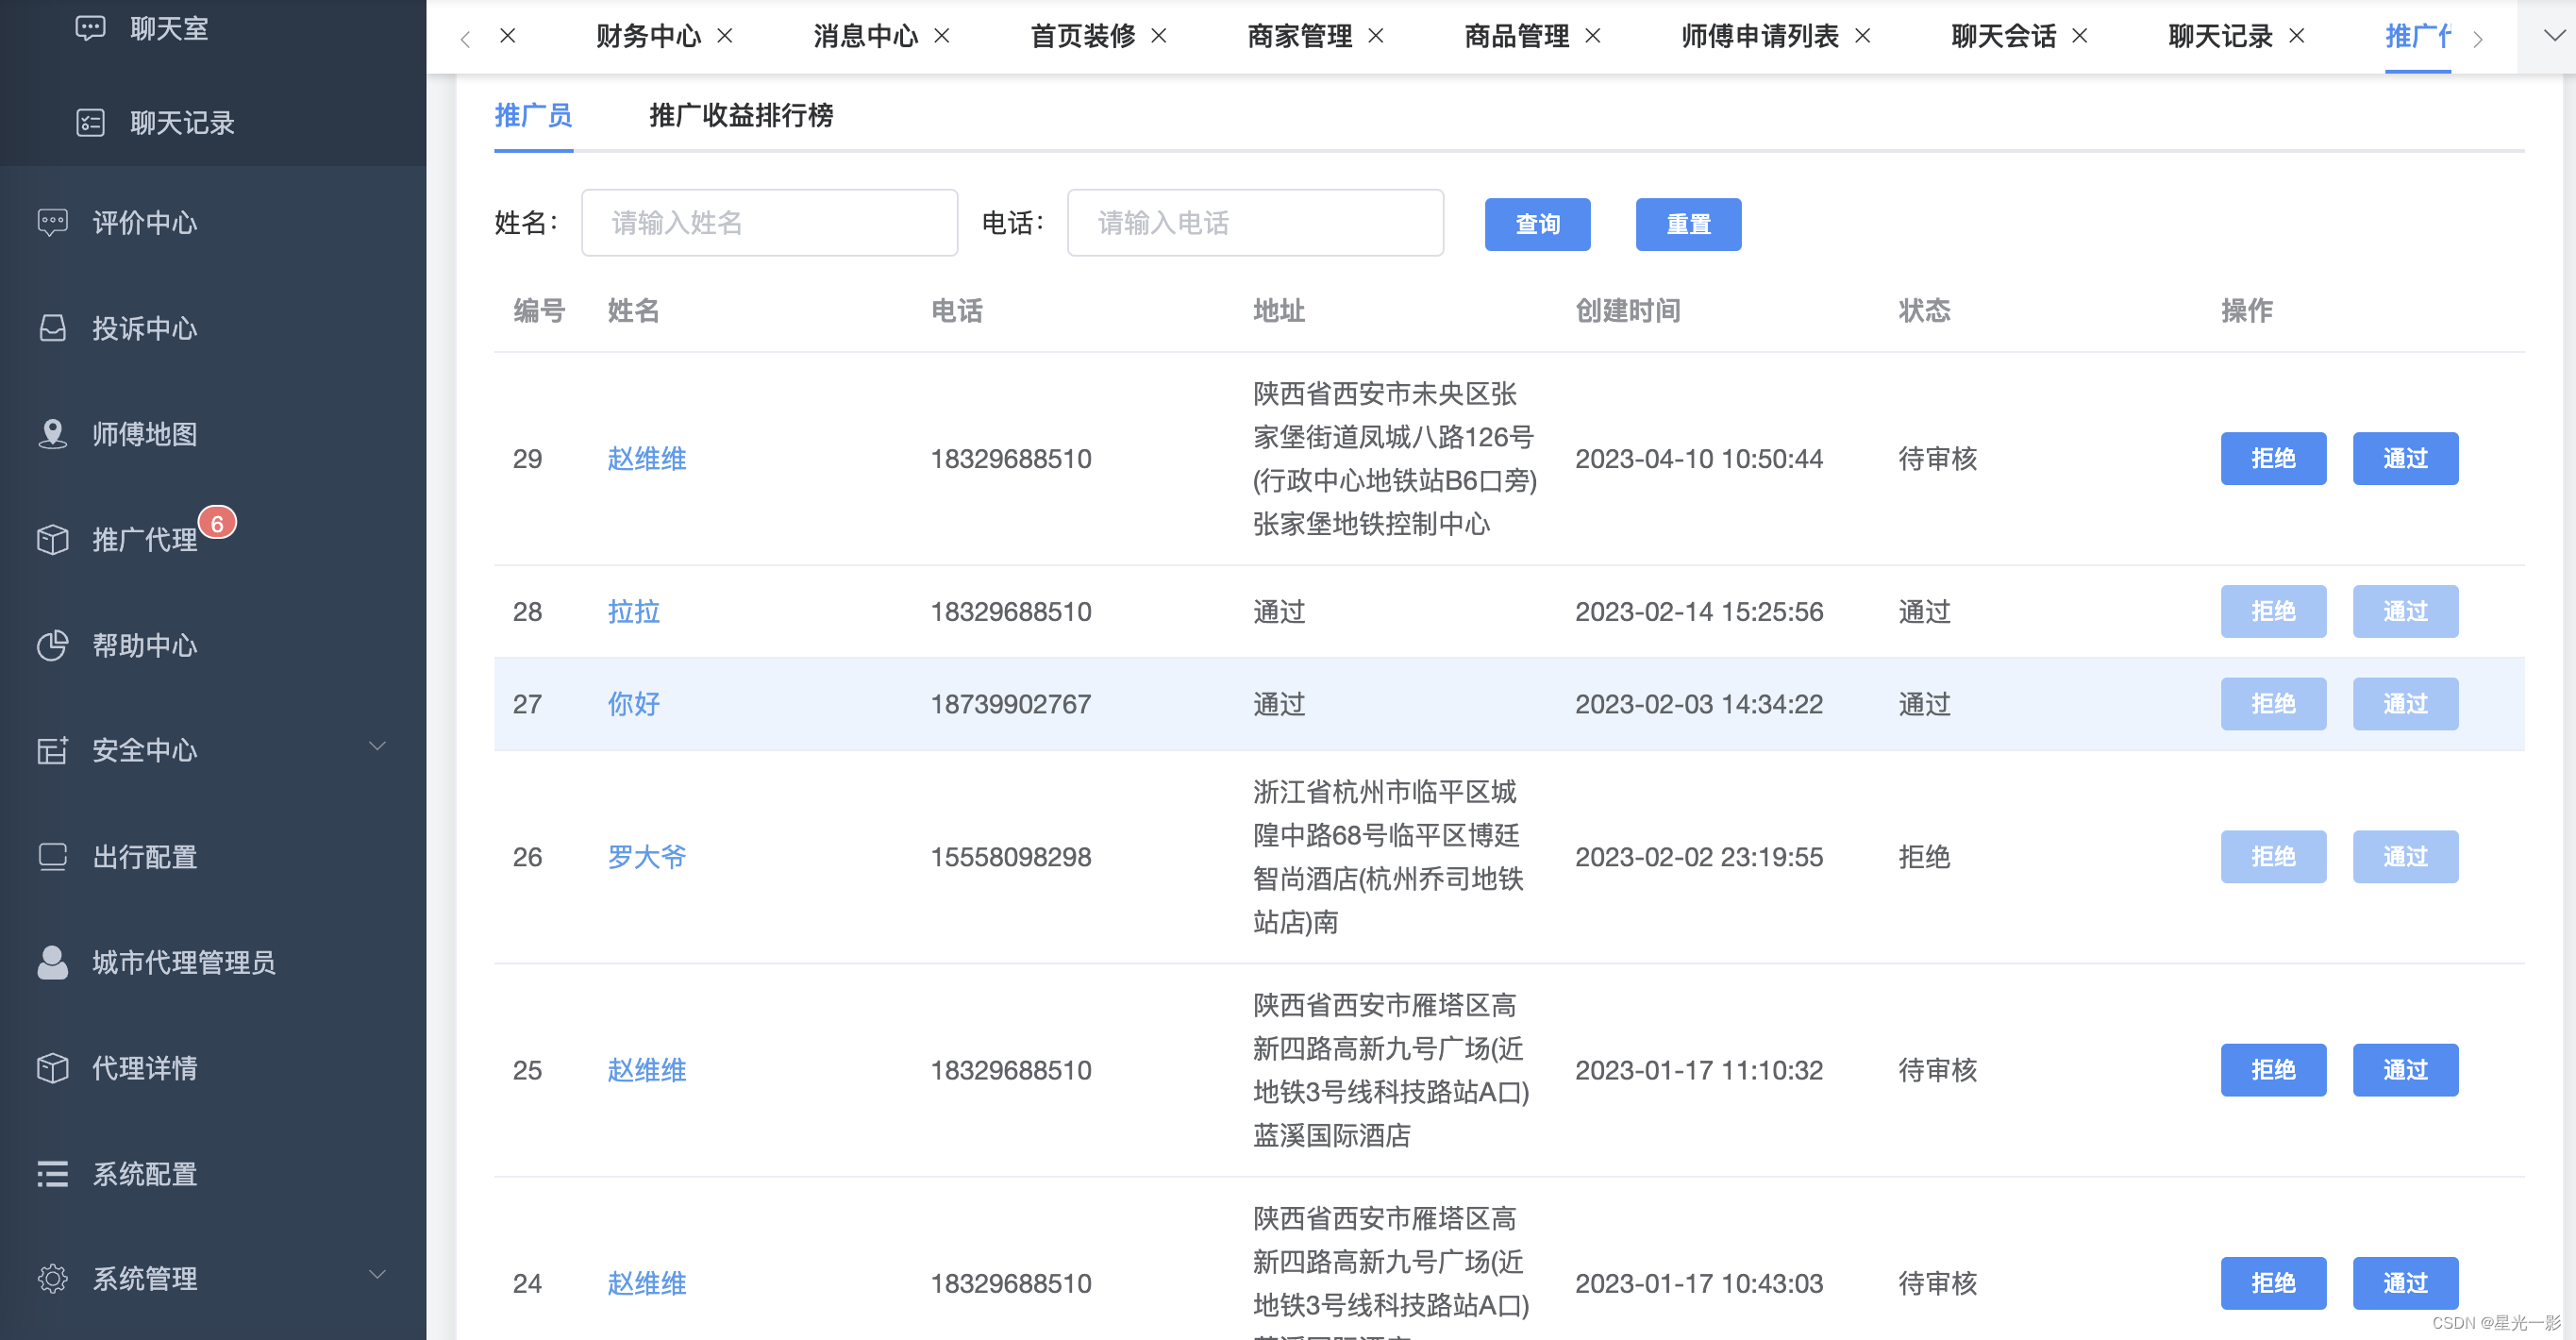Image resolution: width=2576 pixels, height=1340 pixels.
Task: Switch to the 推广收益排行榜 tab
Action: [740, 116]
